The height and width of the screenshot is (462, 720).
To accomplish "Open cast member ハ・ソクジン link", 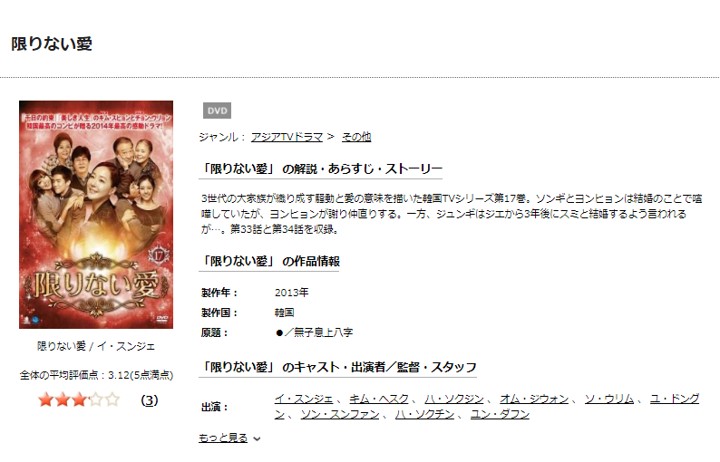I will pos(454,399).
